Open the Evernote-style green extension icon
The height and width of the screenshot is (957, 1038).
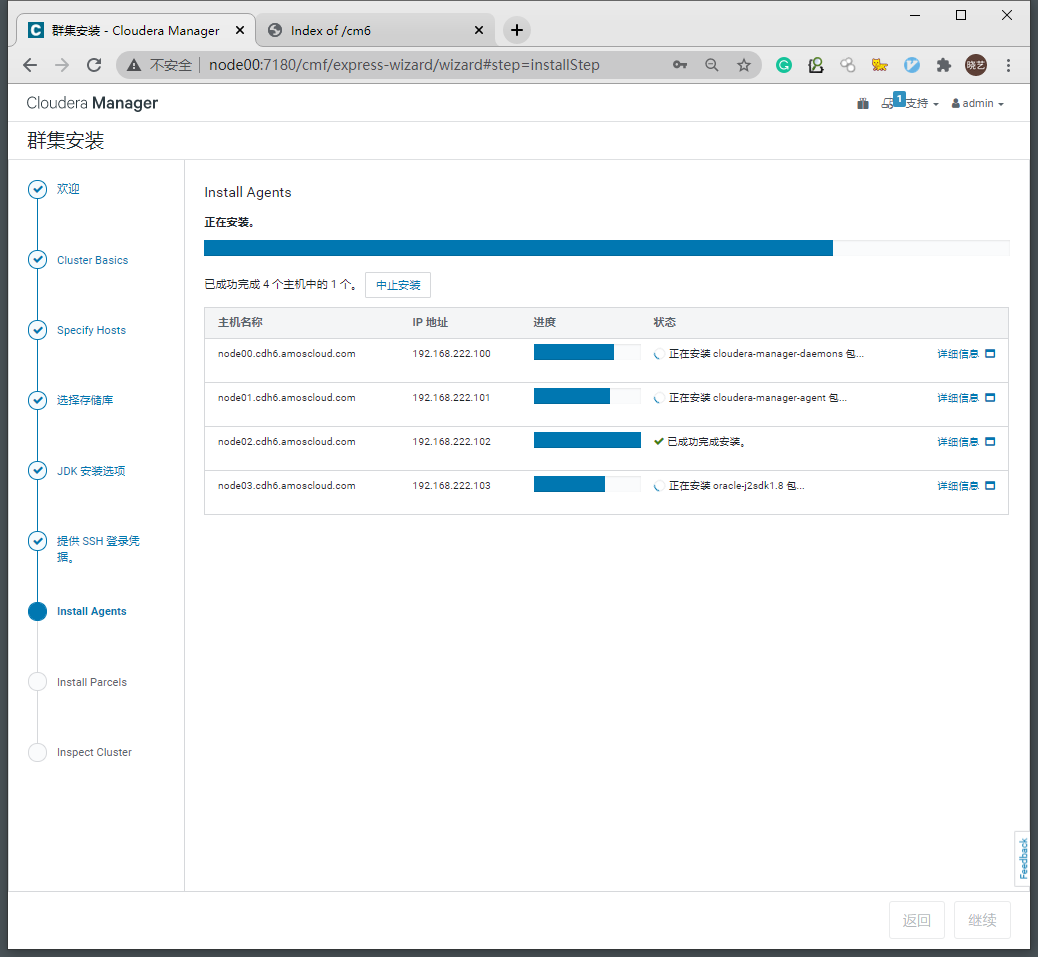pos(816,65)
